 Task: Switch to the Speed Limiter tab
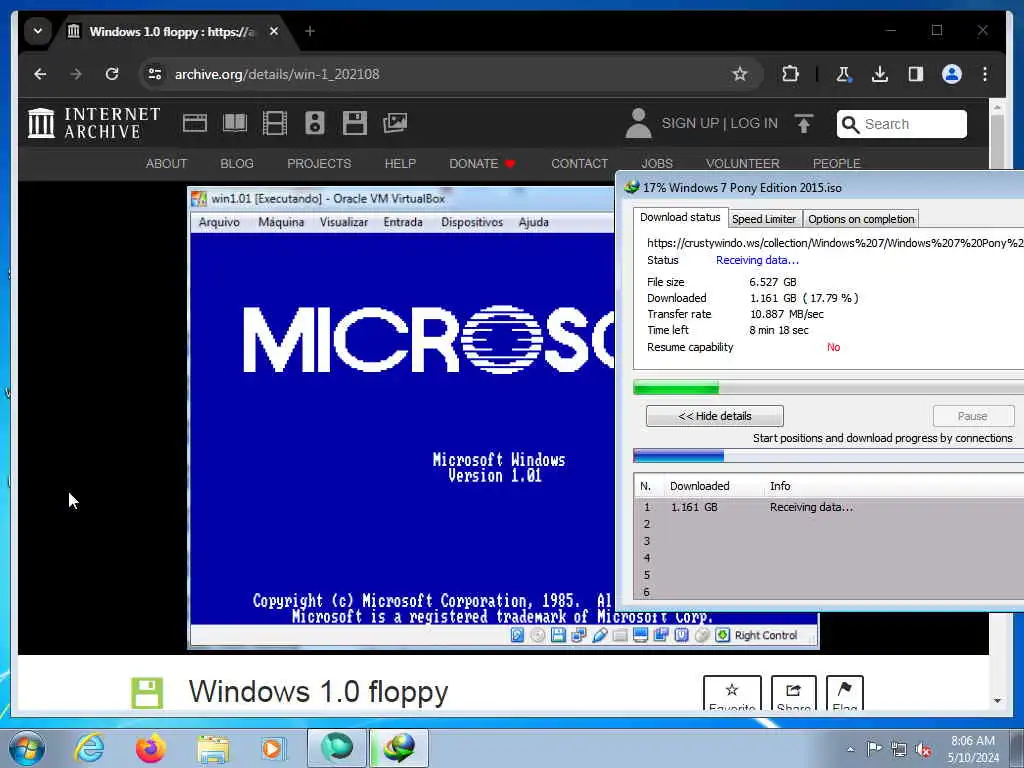tap(763, 219)
